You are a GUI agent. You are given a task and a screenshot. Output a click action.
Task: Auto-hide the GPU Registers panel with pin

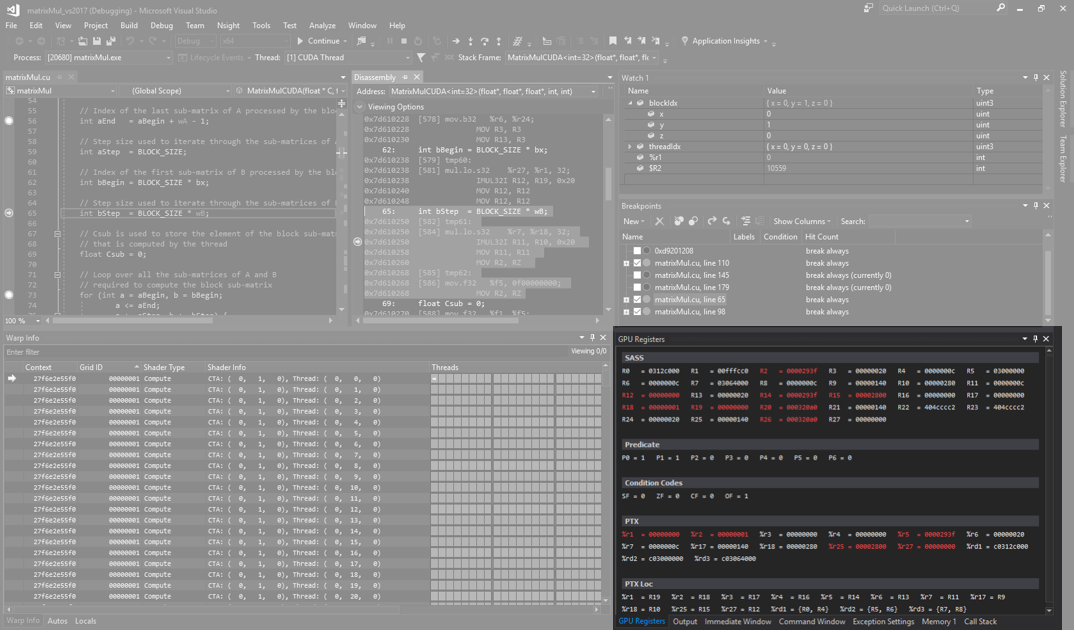pos(1035,339)
